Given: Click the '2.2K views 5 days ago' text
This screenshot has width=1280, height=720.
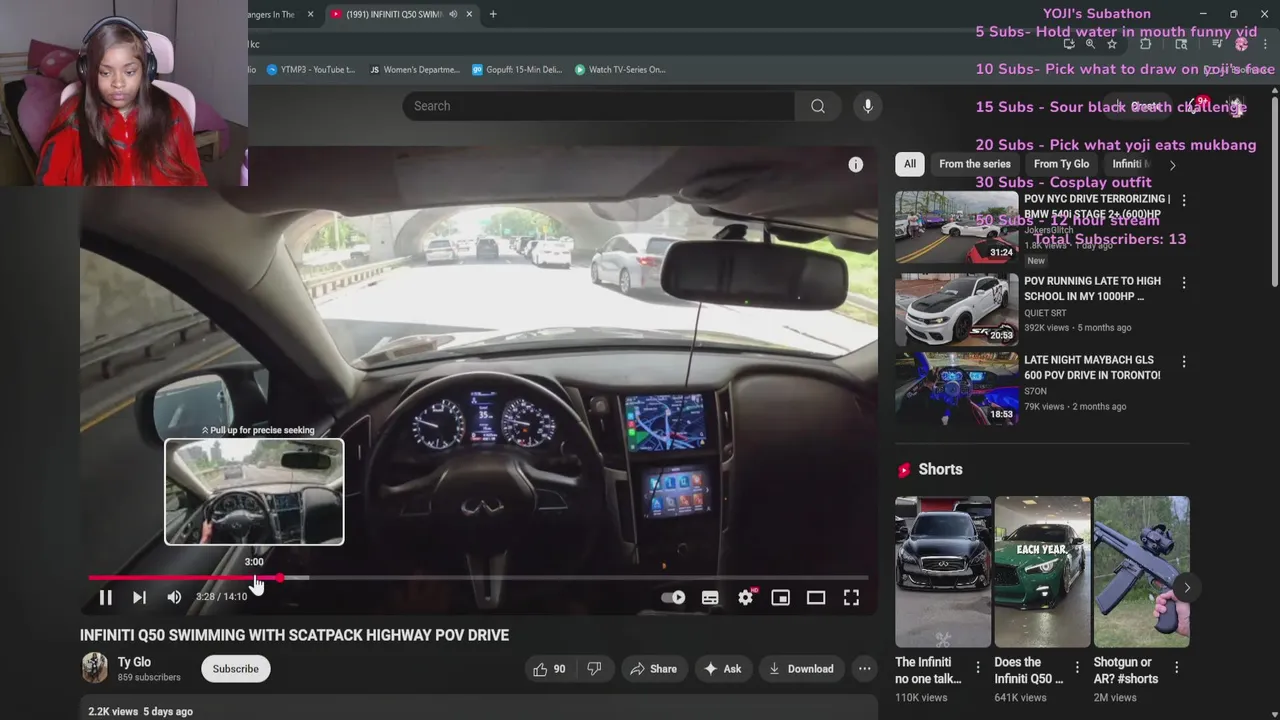Looking at the screenshot, I should pos(140,711).
